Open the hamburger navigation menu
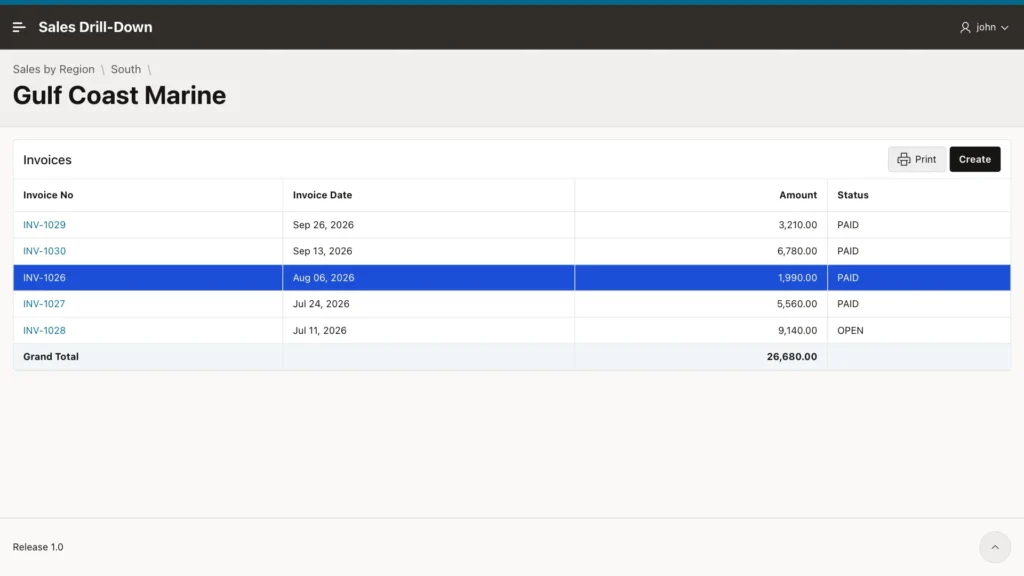This screenshot has width=1024, height=576. [x=19, y=27]
